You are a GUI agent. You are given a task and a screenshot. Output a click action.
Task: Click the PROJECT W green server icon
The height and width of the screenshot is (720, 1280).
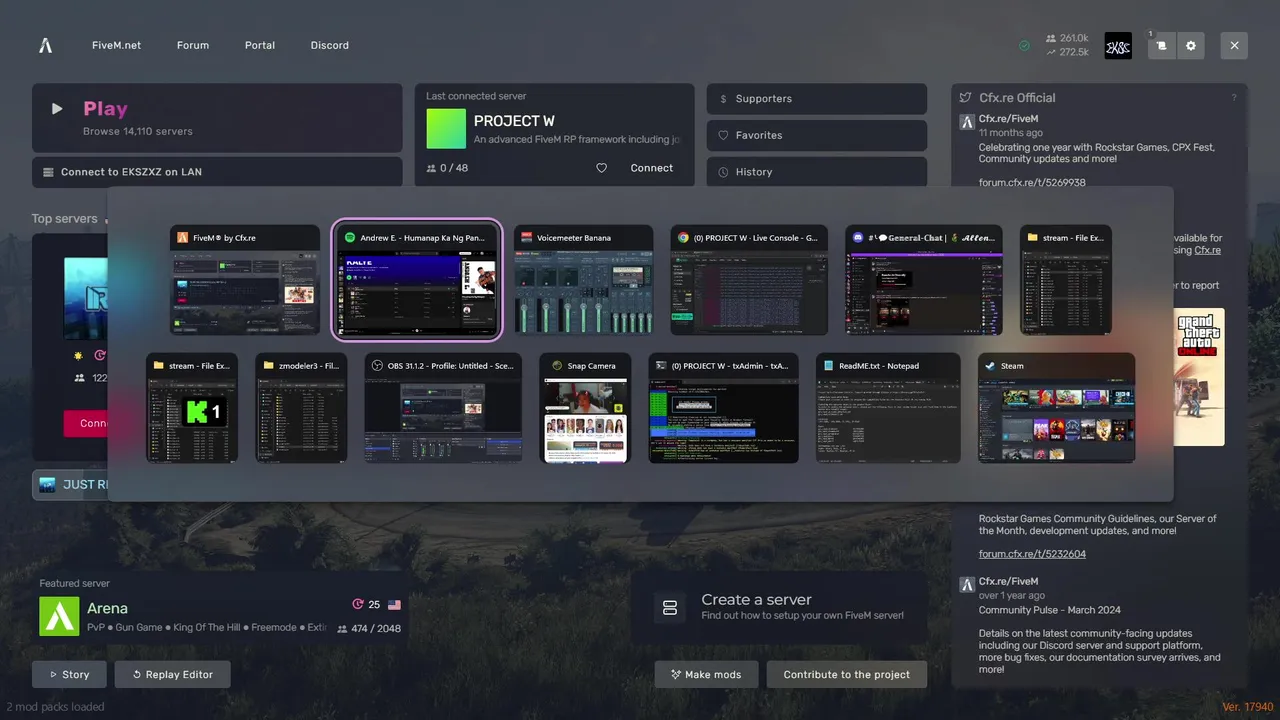[446, 129]
